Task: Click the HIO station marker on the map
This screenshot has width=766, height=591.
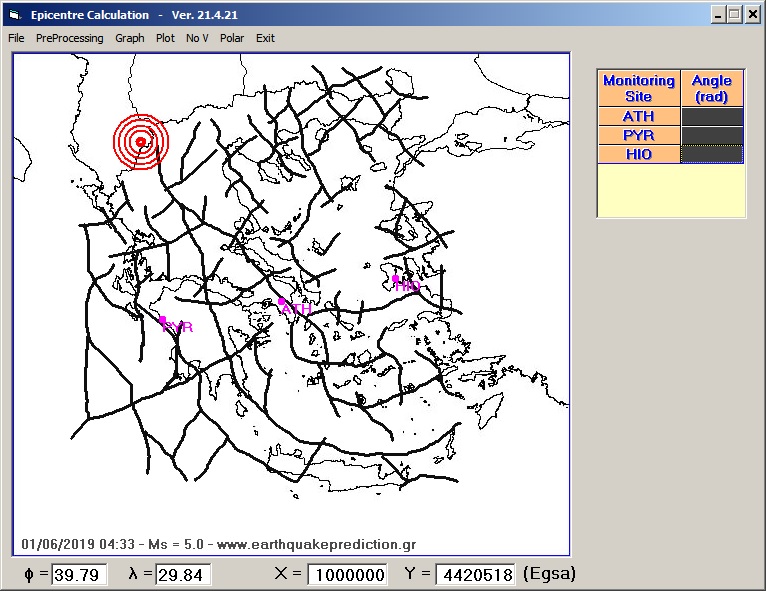Action: tap(396, 279)
